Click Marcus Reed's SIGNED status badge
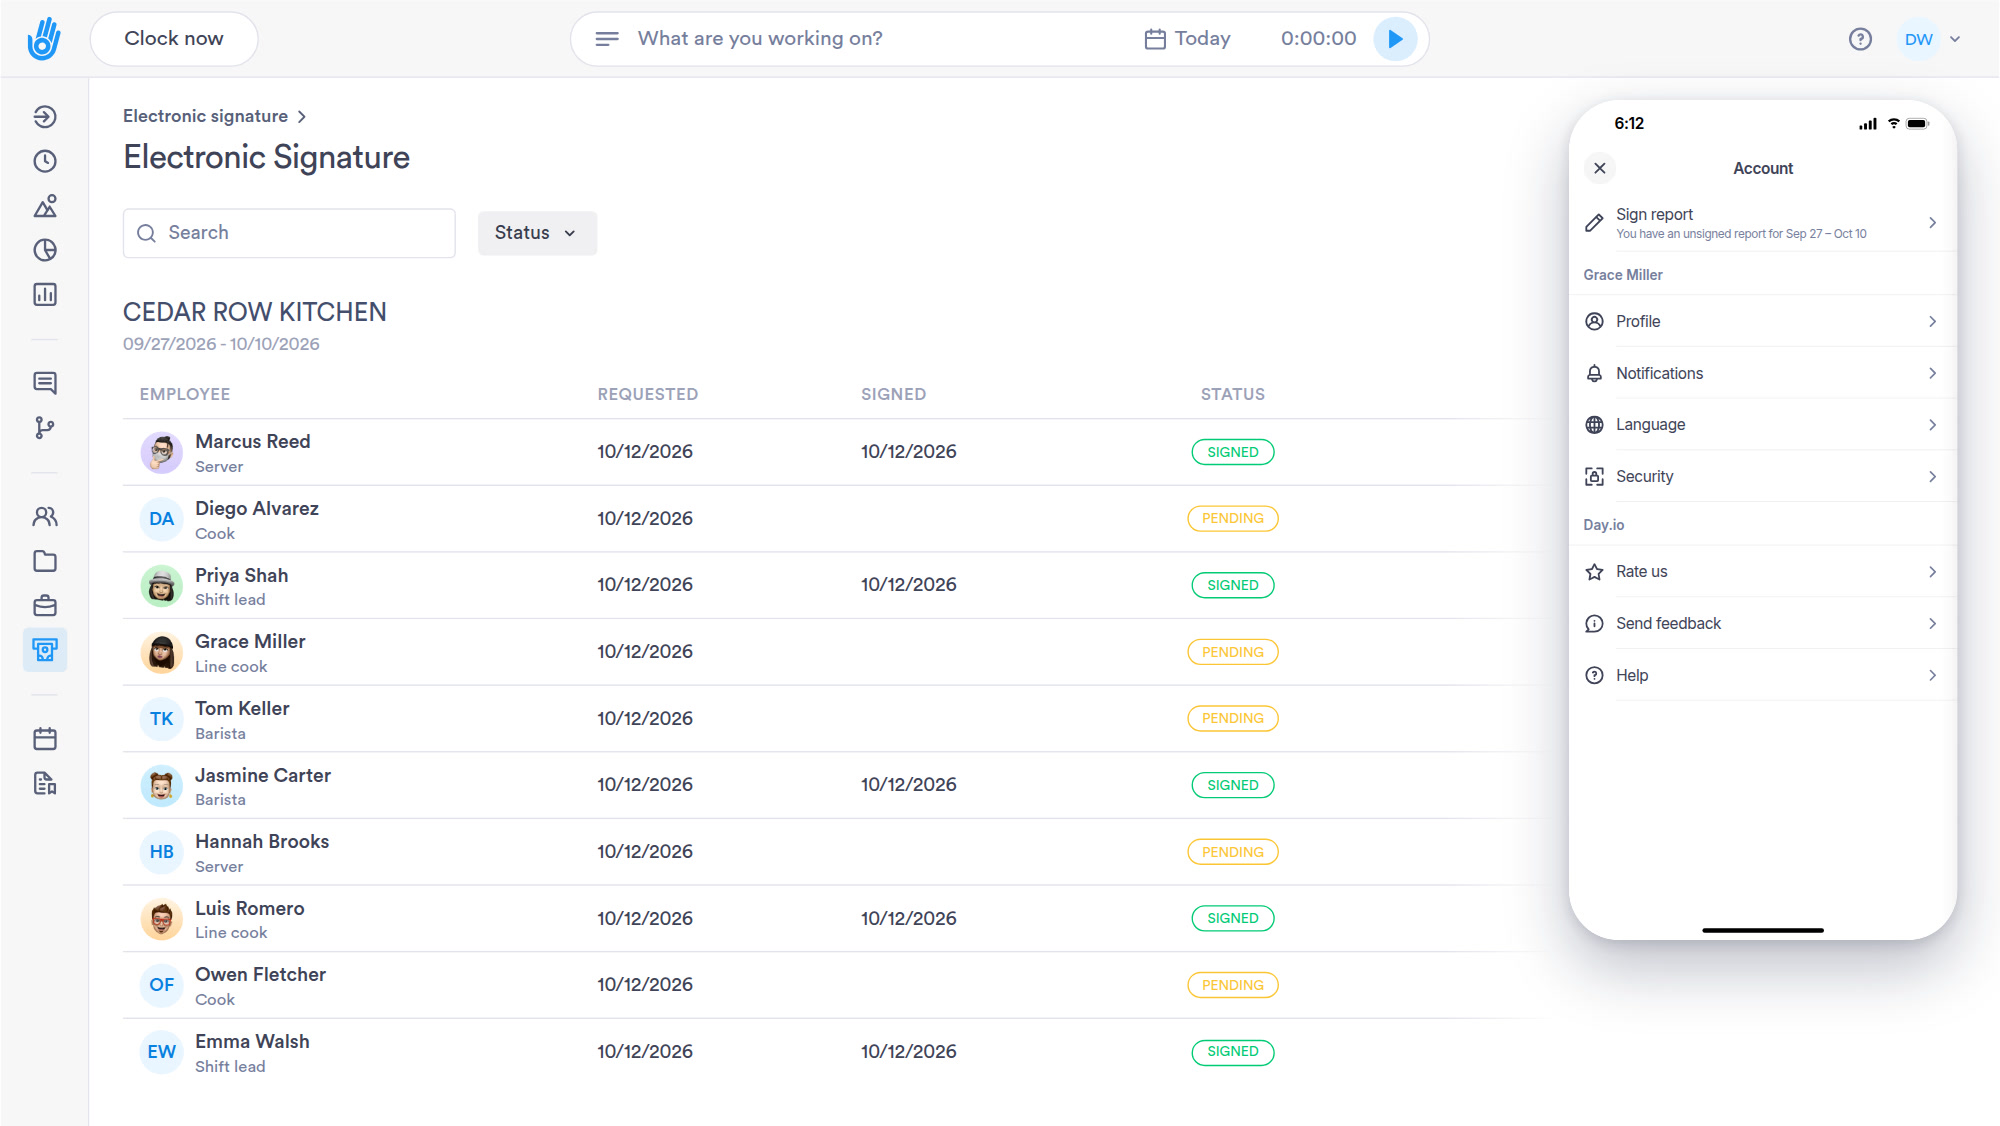 coord(1232,452)
